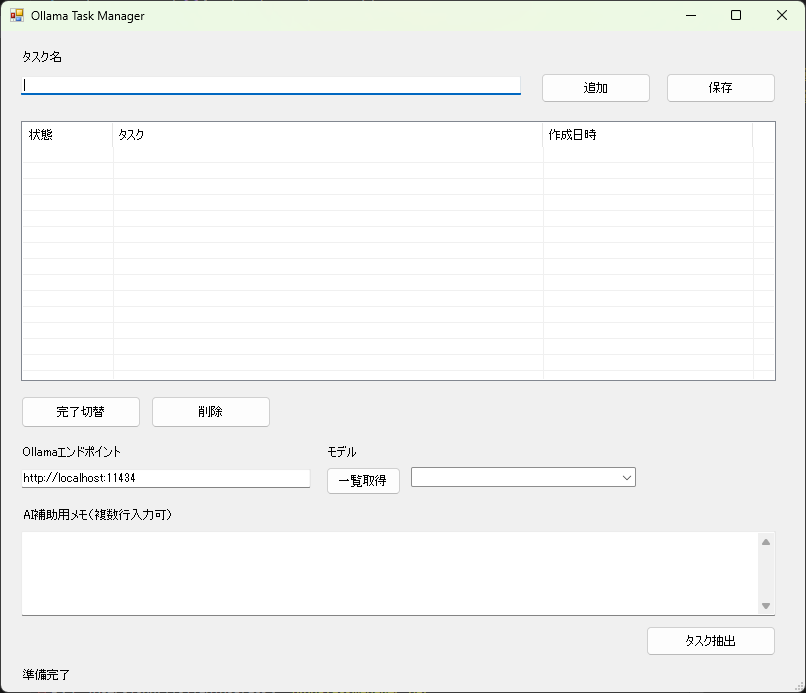
Task: Click the memo scrollbar down arrow
Action: click(766, 606)
